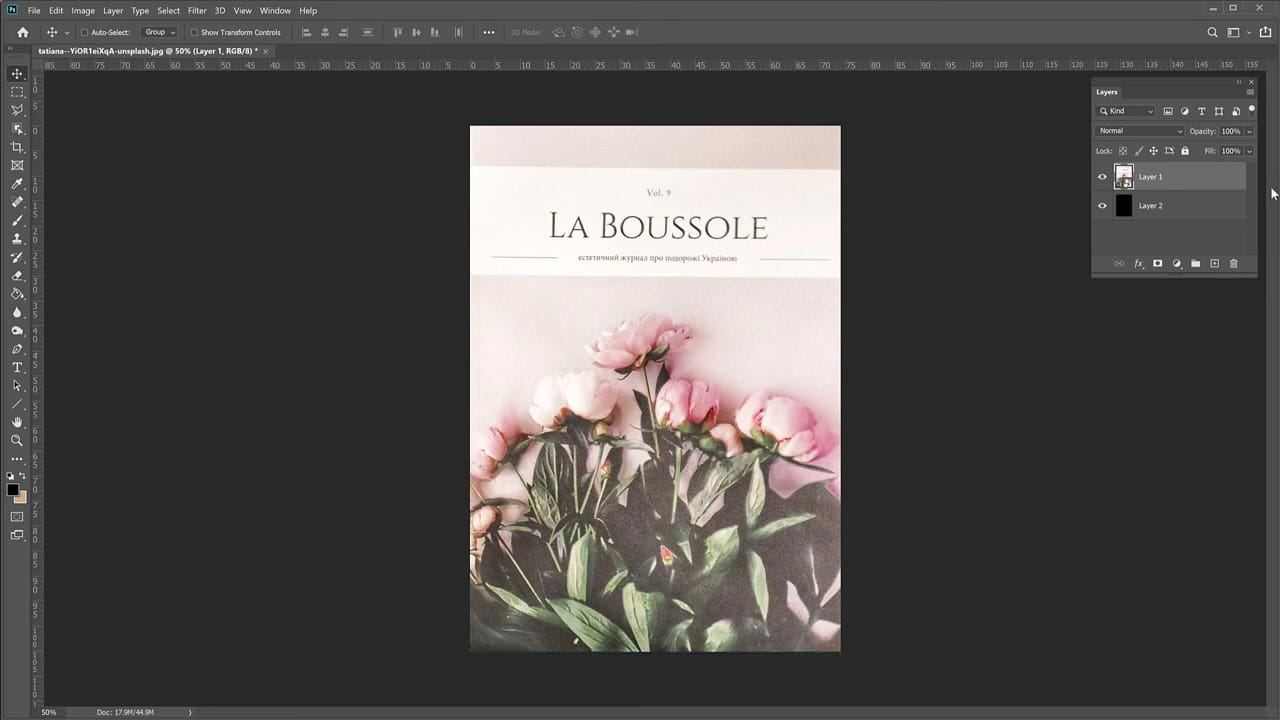Open the Fill slider dropdown arrow
This screenshot has width=1280, height=720.
click(1249, 151)
